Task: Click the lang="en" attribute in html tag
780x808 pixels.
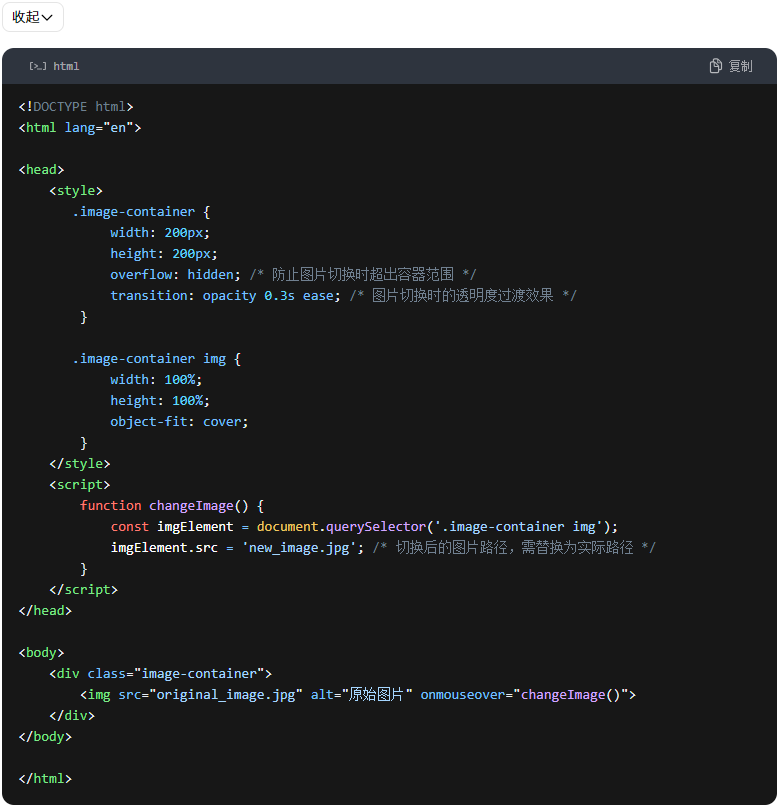Action: (103, 128)
